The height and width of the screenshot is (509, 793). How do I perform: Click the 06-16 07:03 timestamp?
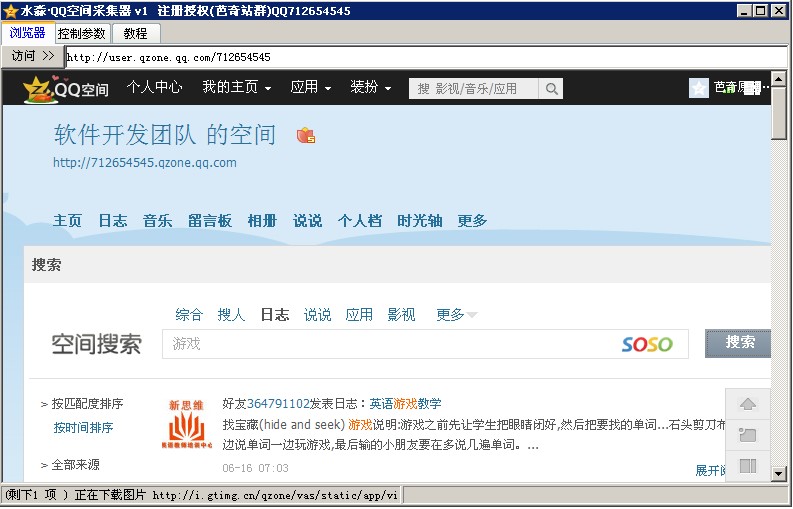click(255, 468)
